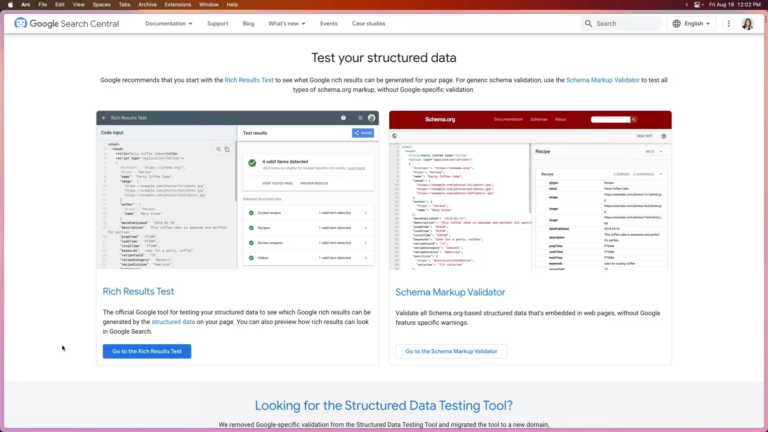Click the help icon in Rich Results screenshot

[x=343, y=118]
